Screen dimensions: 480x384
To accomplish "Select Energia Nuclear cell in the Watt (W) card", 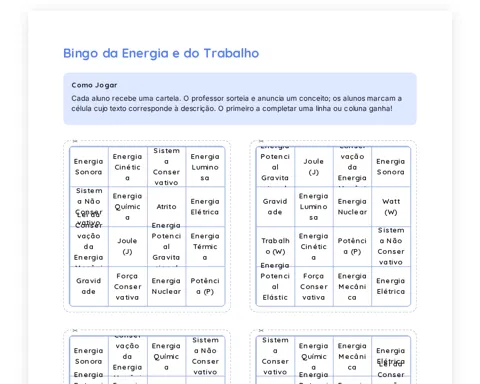I will click(352, 207).
